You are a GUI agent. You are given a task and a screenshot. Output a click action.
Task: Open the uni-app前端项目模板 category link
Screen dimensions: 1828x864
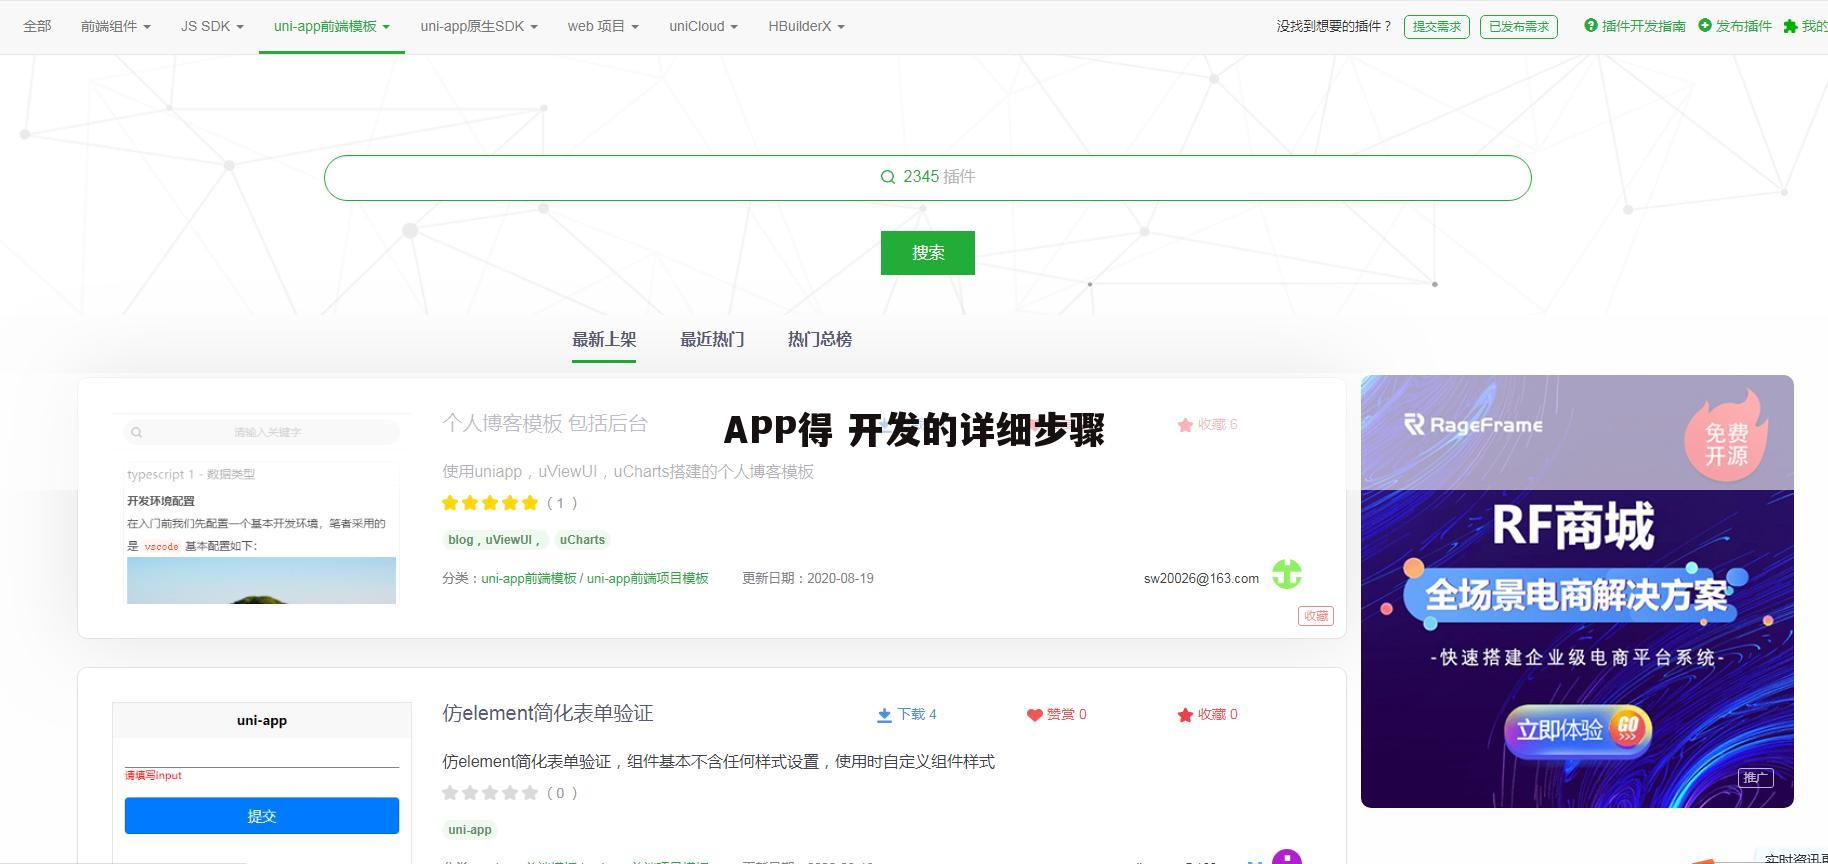tap(647, 579)
